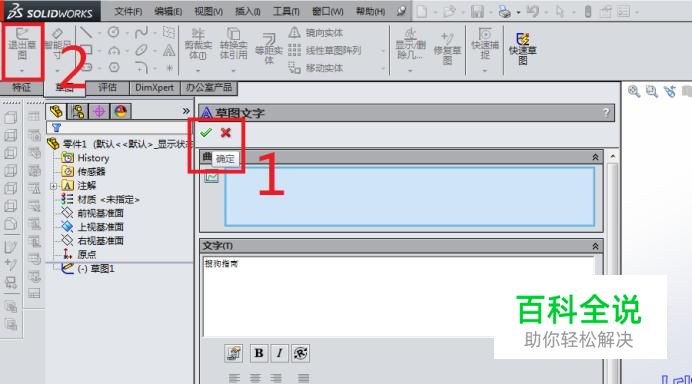Open dropdown arrow below 退出草图
The height and width of the screenshot is (384, 692).
point(22,71)
